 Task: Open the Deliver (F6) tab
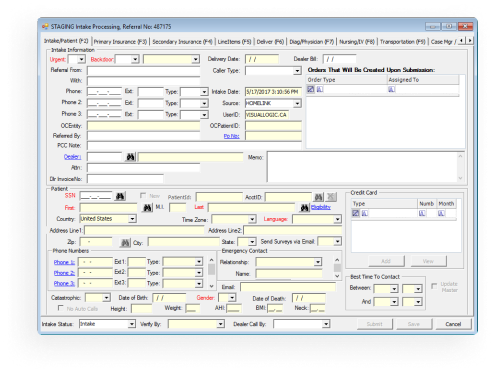click(270, 42)
